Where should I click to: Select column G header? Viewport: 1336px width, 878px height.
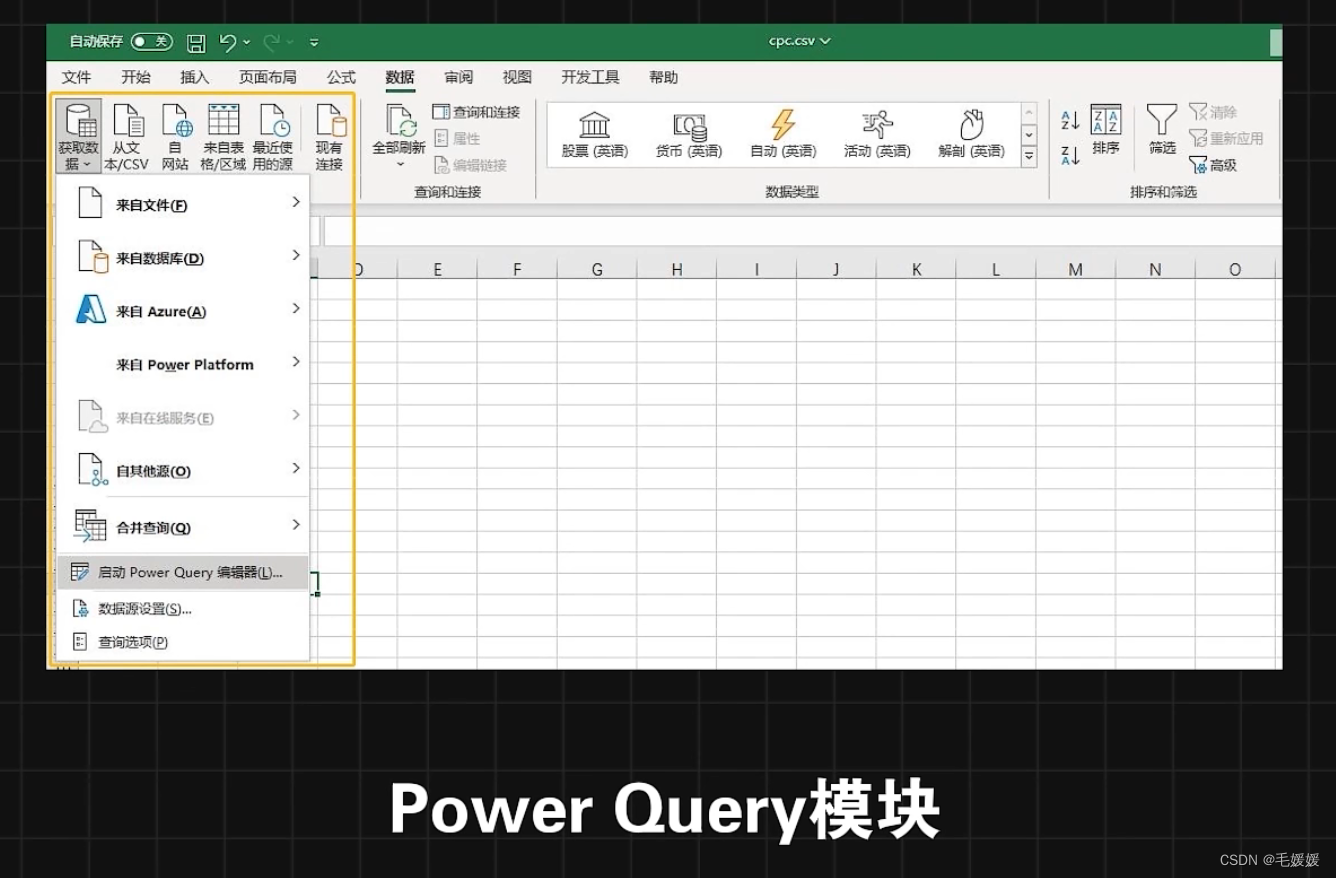click(x=597, y=269)
